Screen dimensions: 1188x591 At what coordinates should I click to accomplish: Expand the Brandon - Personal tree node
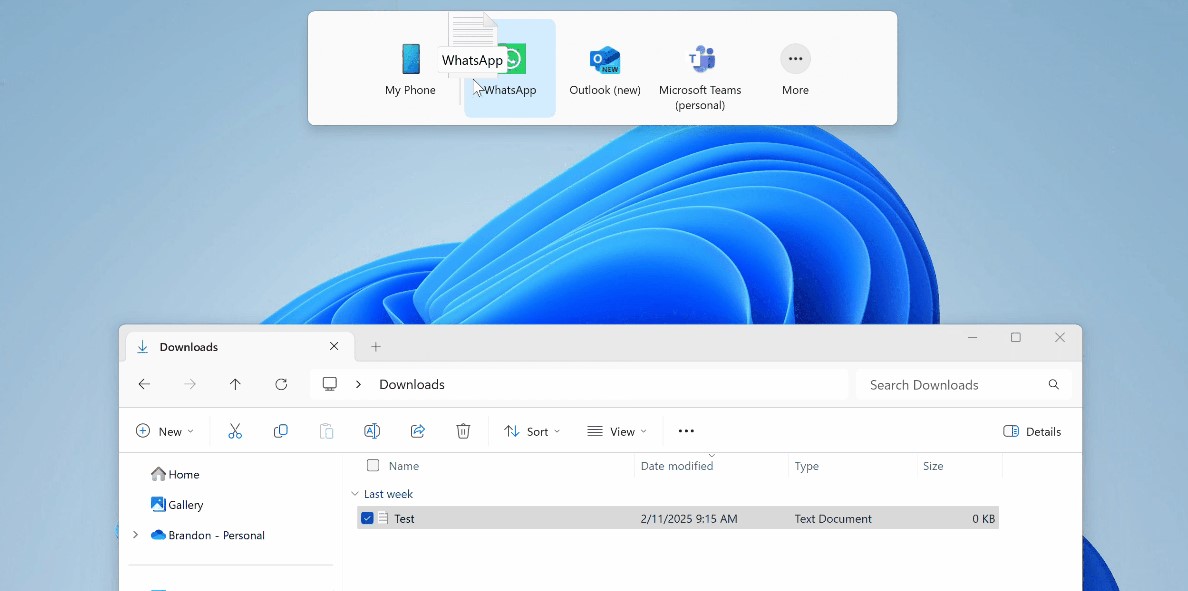click(x=135, y=535)
